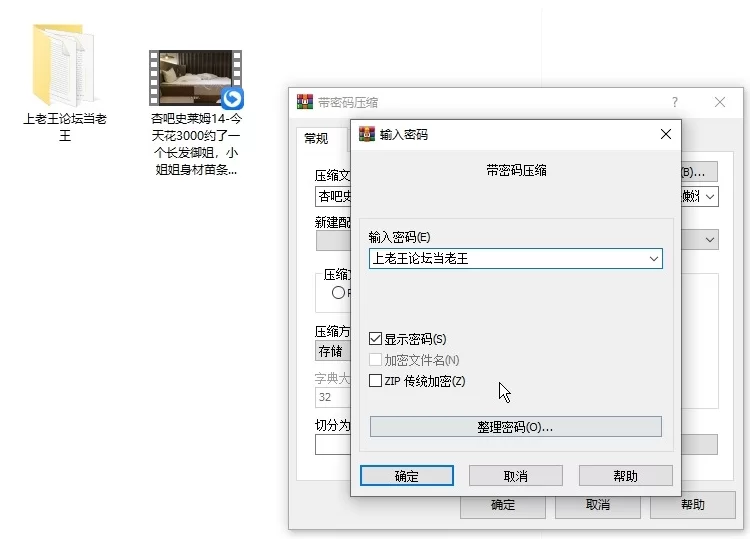Click WinRAR icon in 输入密码 title bar
This screenshot has height=539, width=750.
coord(367,134)
